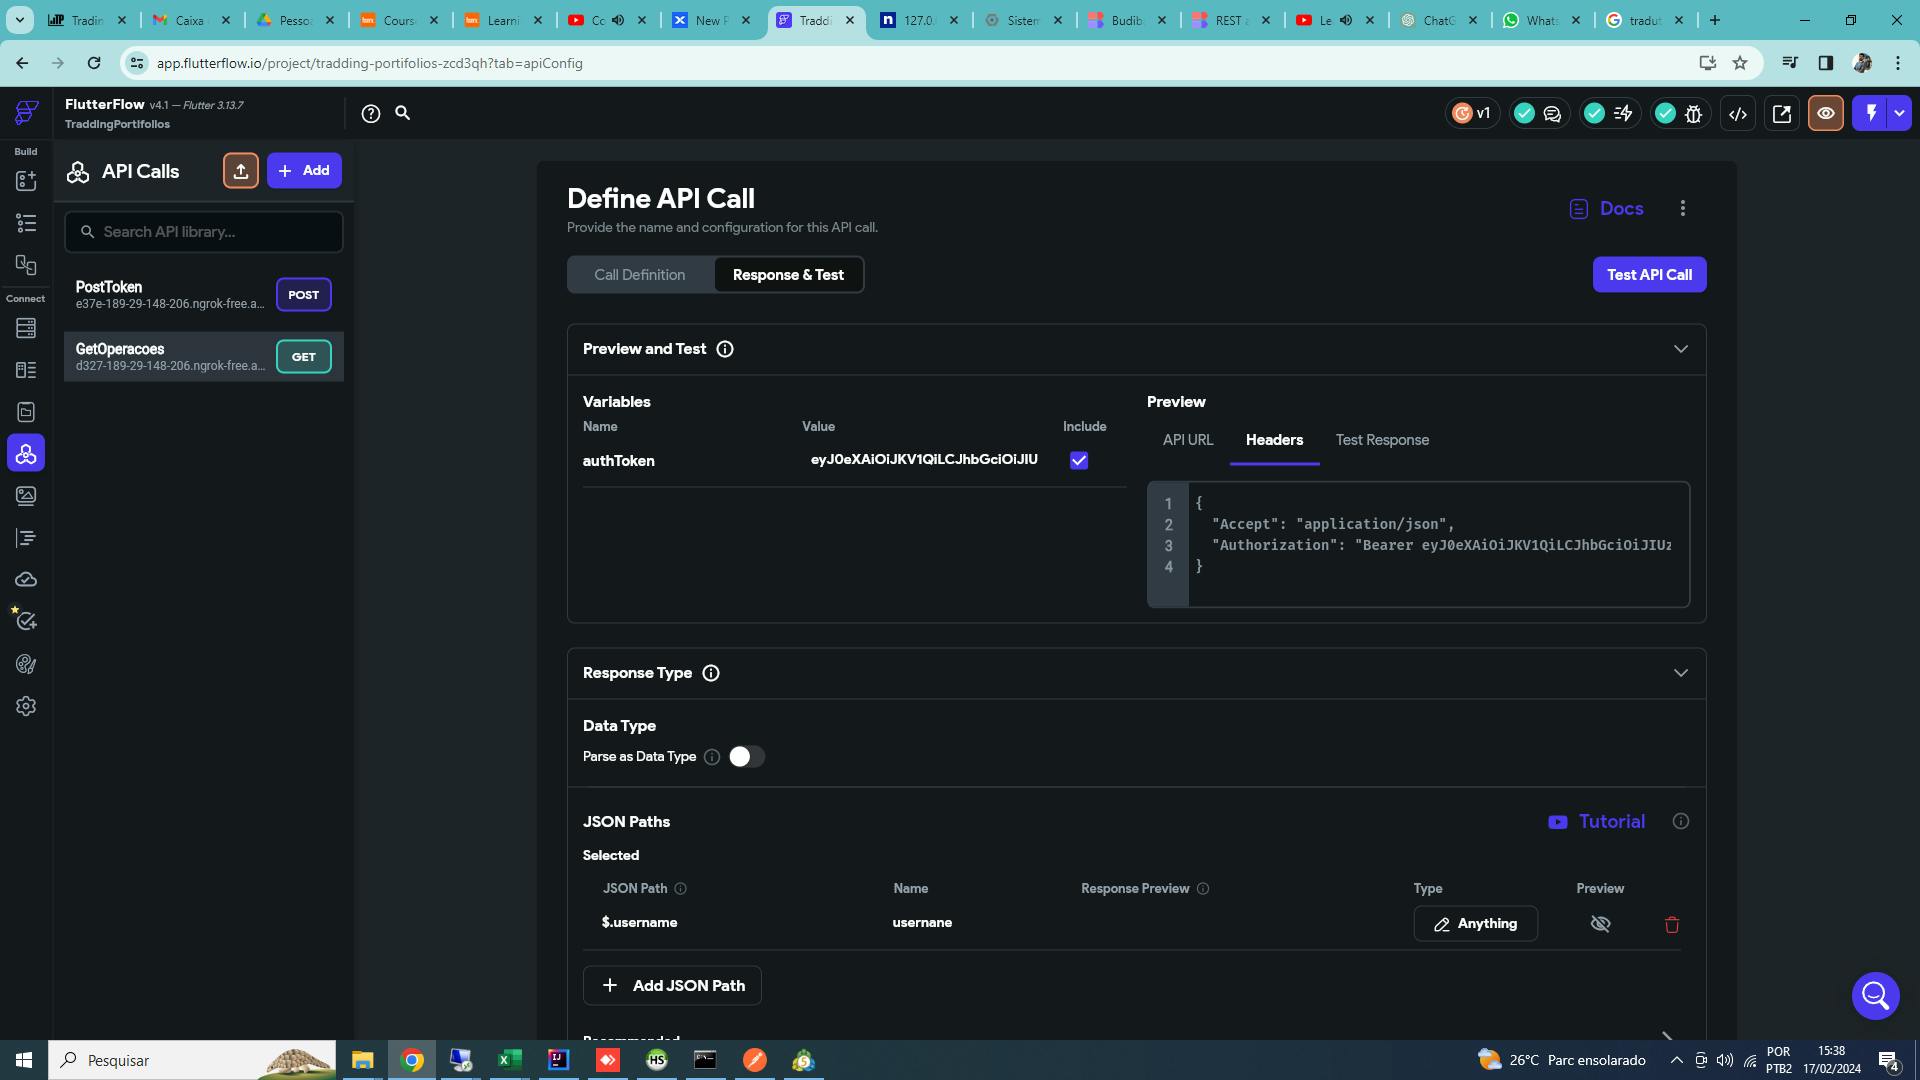Collapse the Preview and Test section
The image size is (1920, 1080).
[1680, 349]
